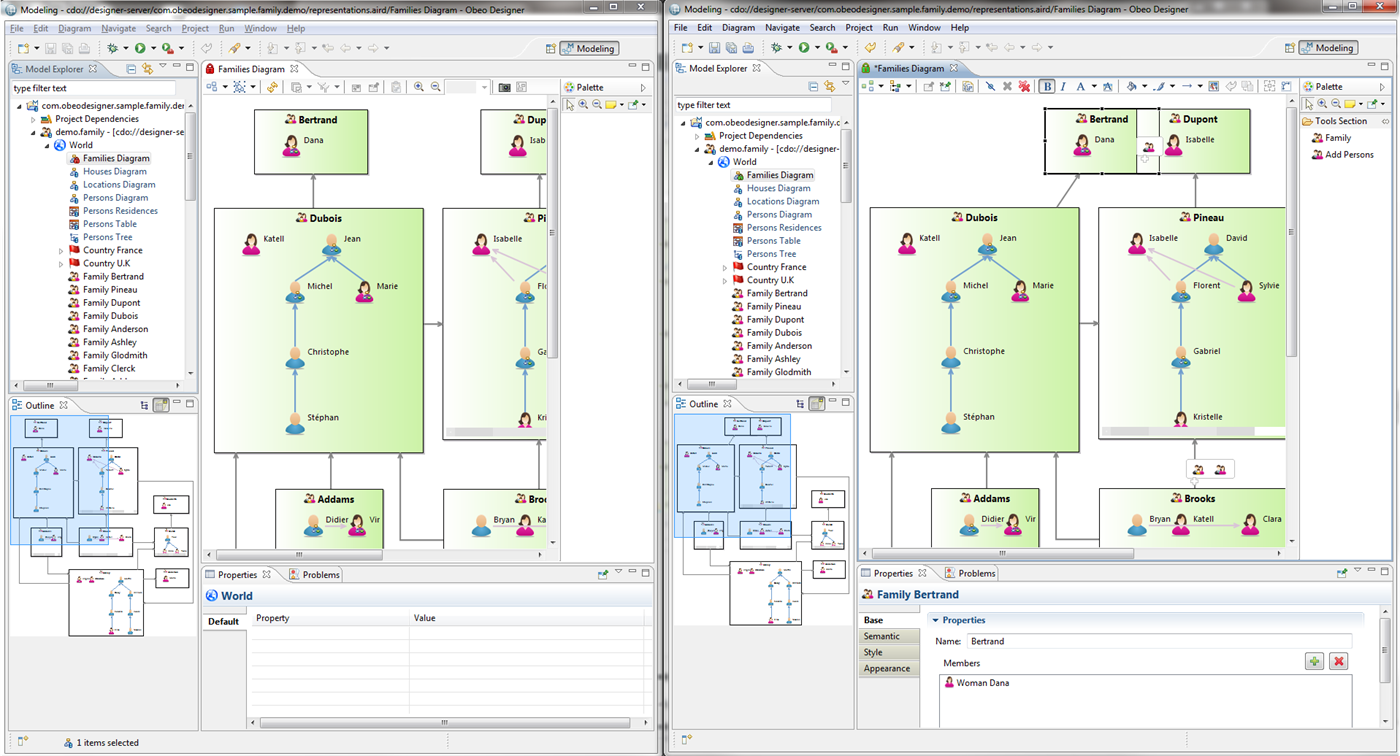Image resolution: width=1400 pixels, height=756 pixels.
Task: Choose the selection arrow tool in the Palette
Action: 1308,104
